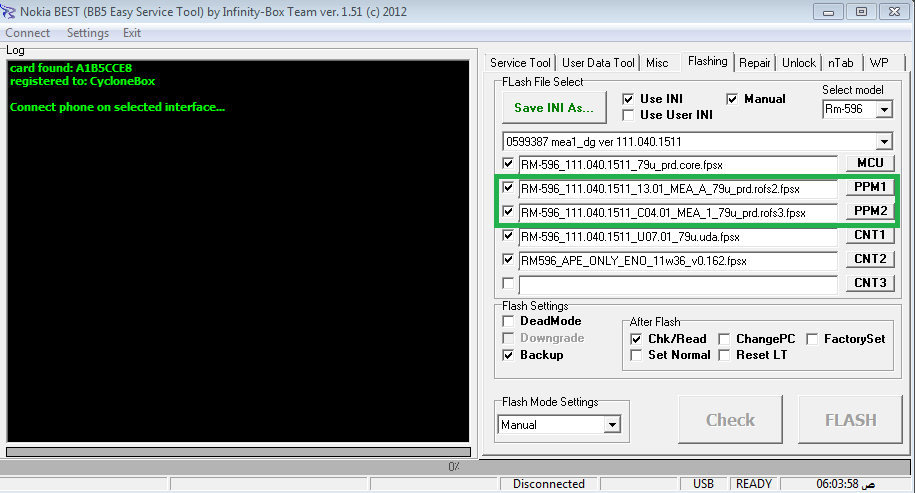This screenshot has width=915, height=493.
Task: Toggle the Manual checkbox
Action: click(x=732, y=99)
